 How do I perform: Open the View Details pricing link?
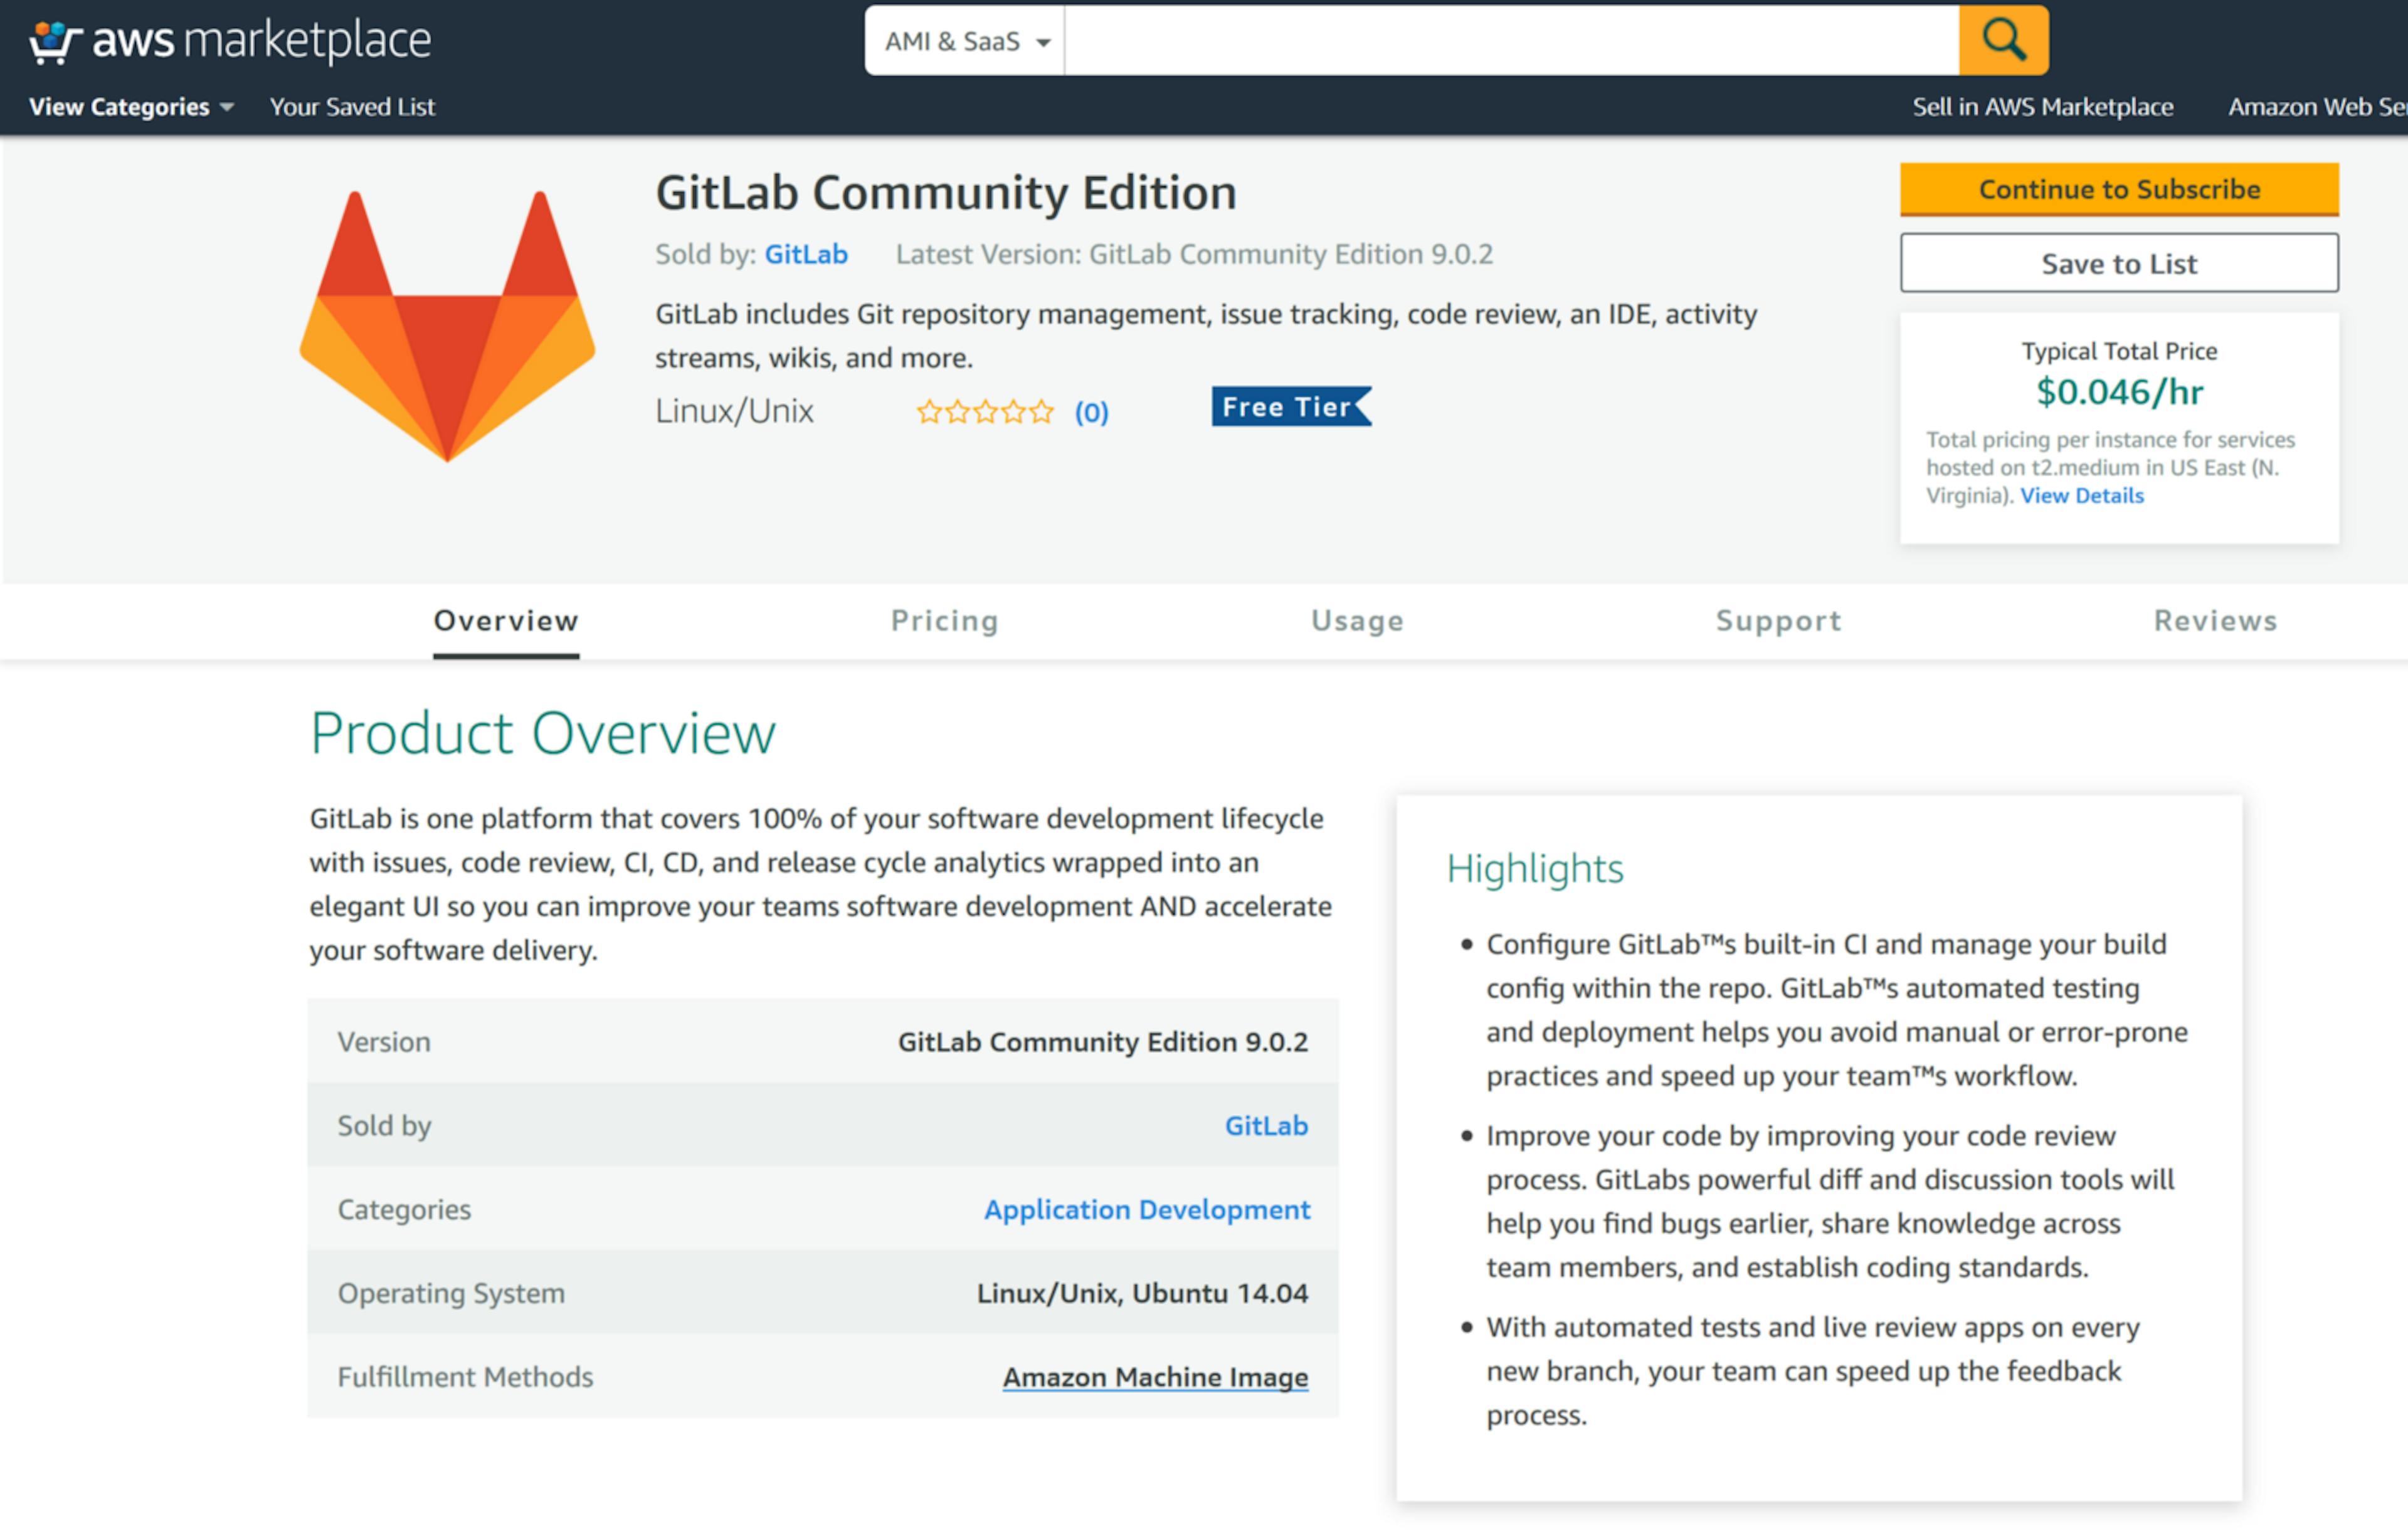click(2082, 496)
